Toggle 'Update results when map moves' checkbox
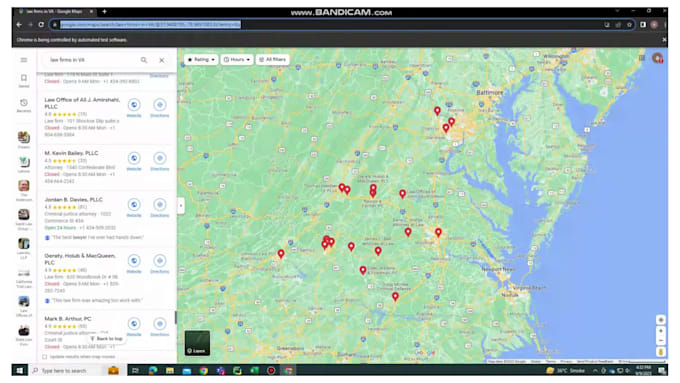680x383 pixels. pyautogui.click(x=45, y=357)
